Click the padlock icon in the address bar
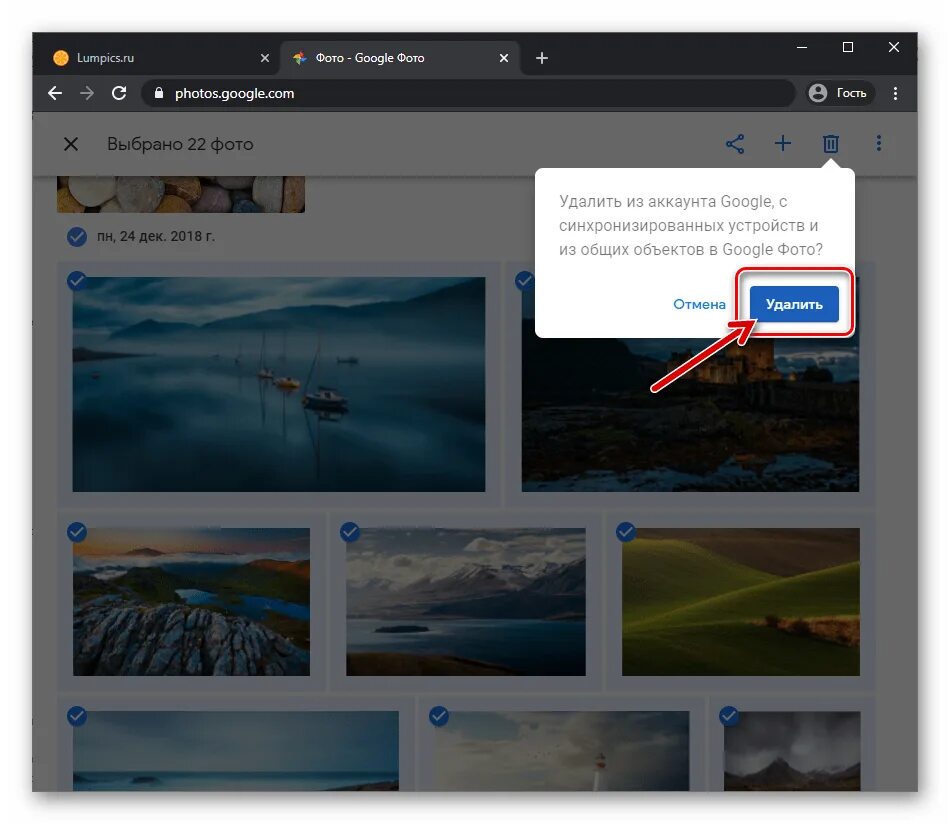The width and height of the screenshot is (950, 824). tap(159, 93)
